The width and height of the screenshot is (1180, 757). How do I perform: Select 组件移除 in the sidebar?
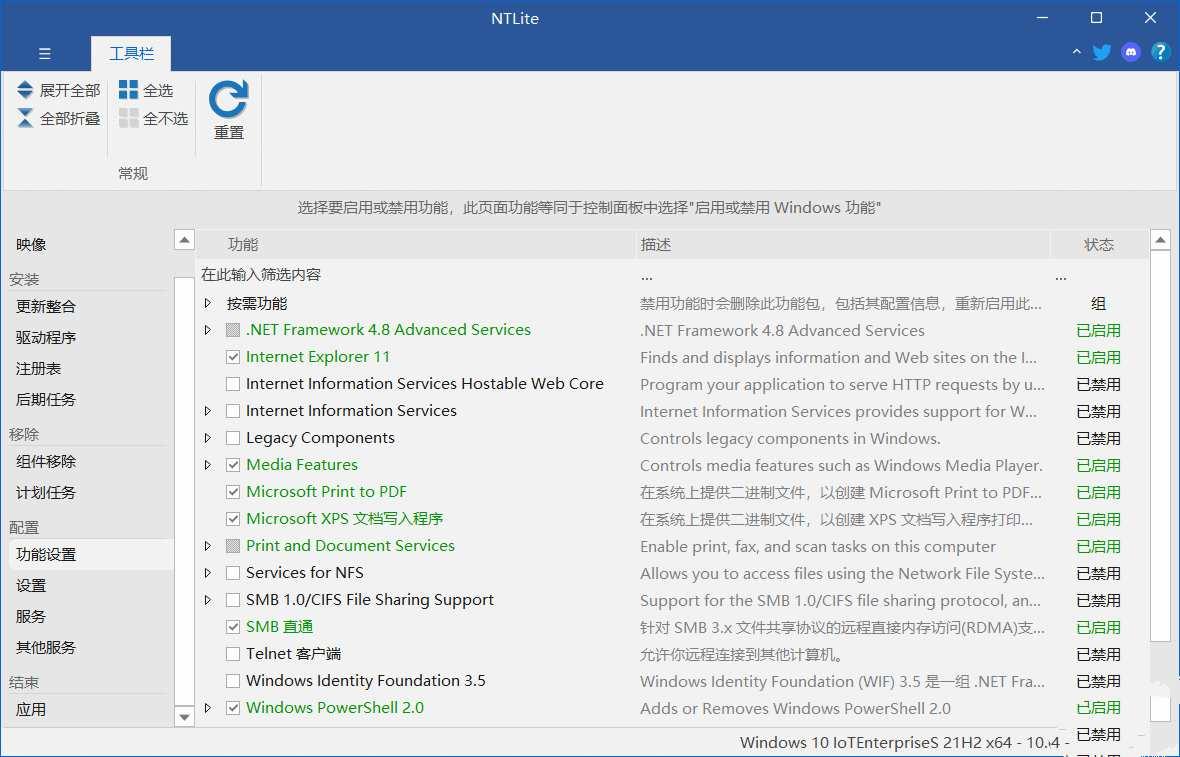(x=44, y=461)
